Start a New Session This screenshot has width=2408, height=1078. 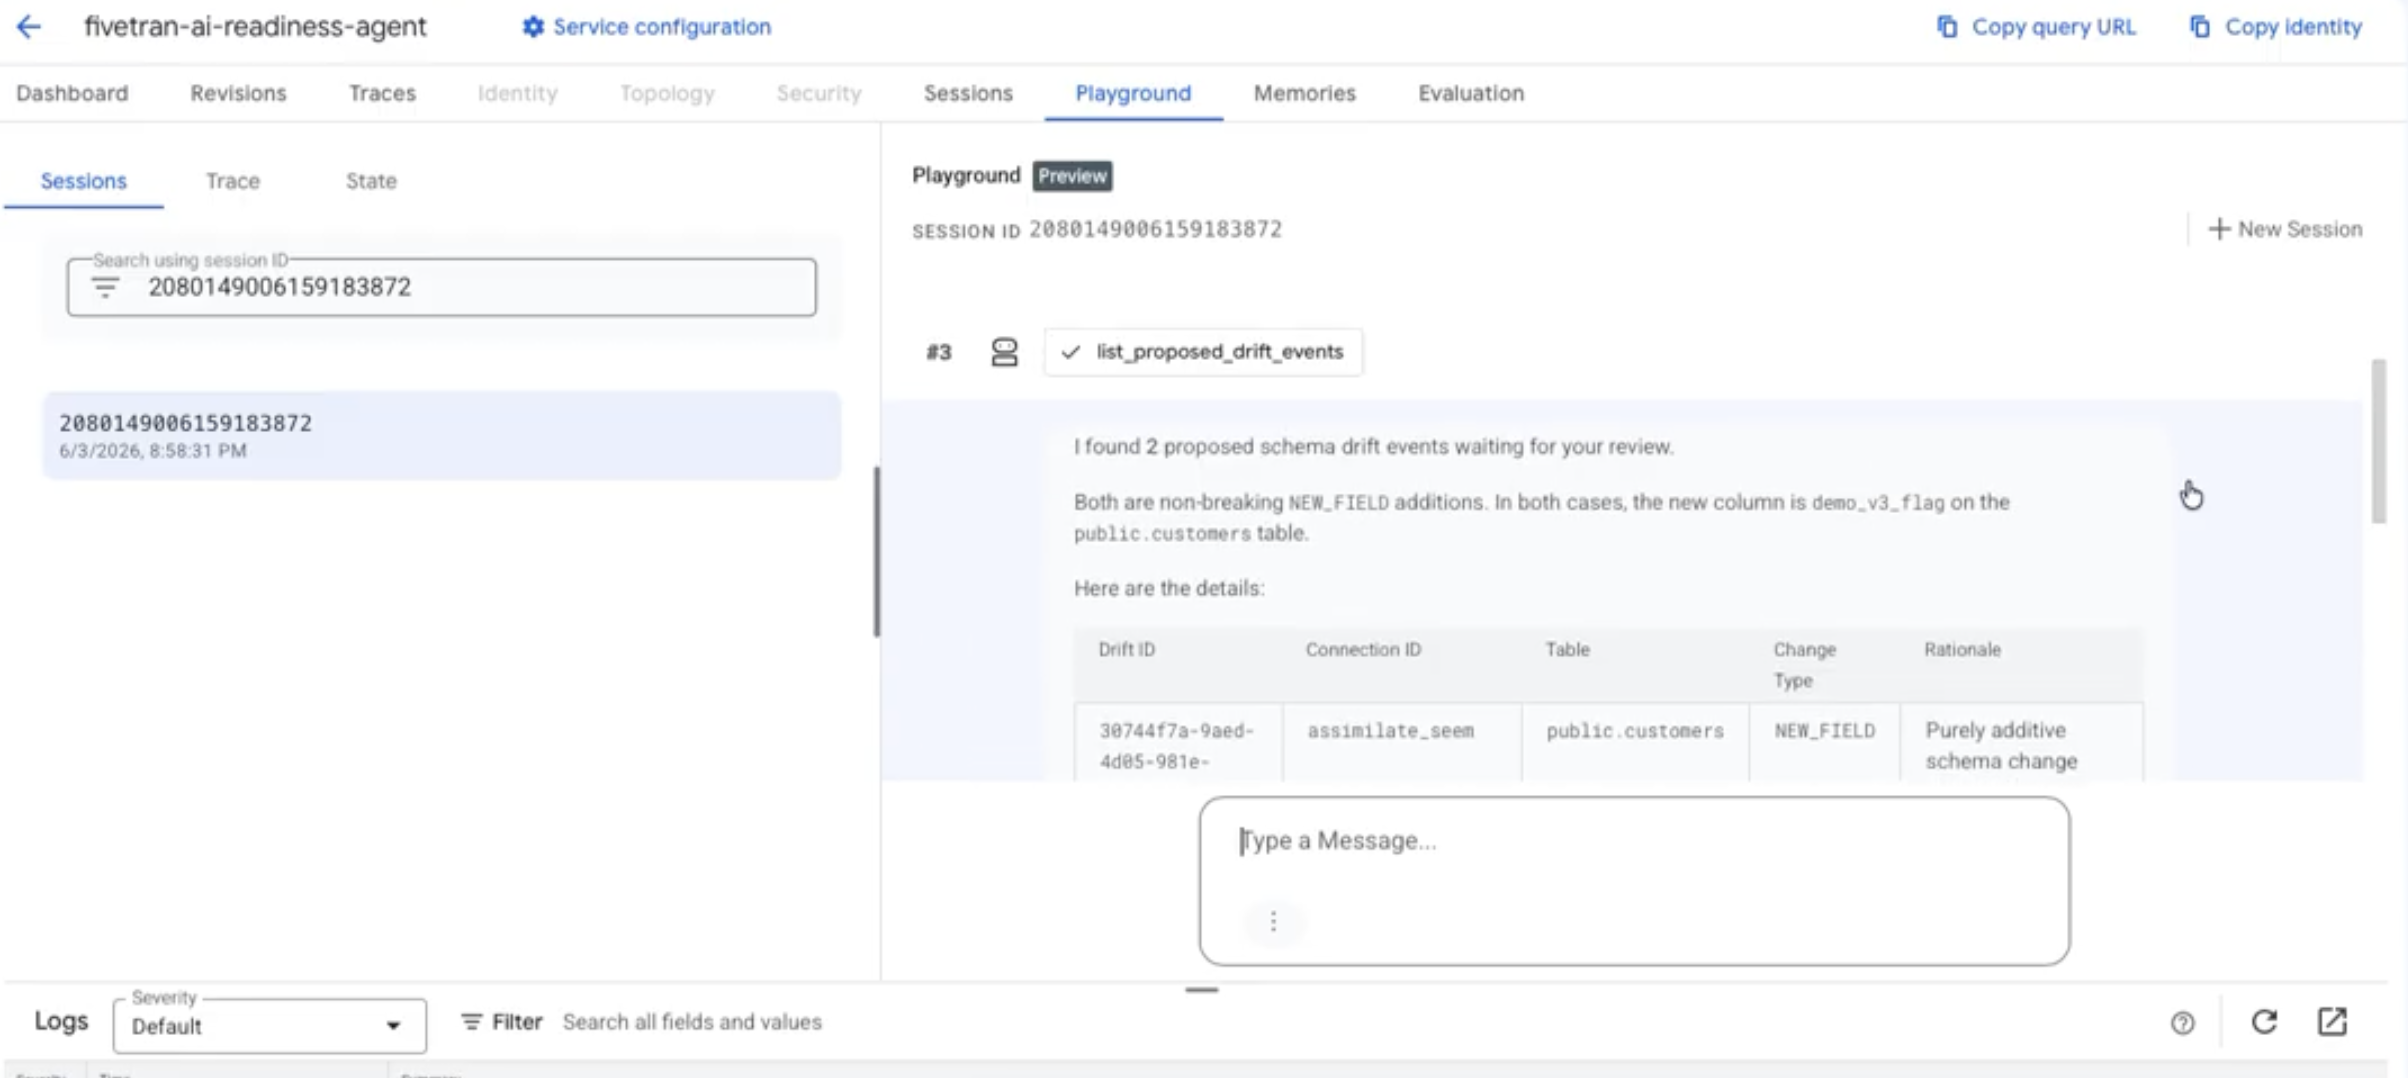point(2285,229)
